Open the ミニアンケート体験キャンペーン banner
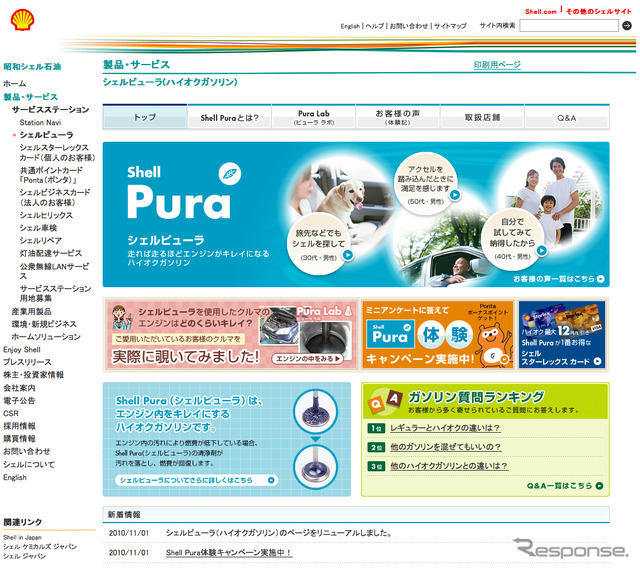This screenshot has height=570, width=640. coord(438,335)
